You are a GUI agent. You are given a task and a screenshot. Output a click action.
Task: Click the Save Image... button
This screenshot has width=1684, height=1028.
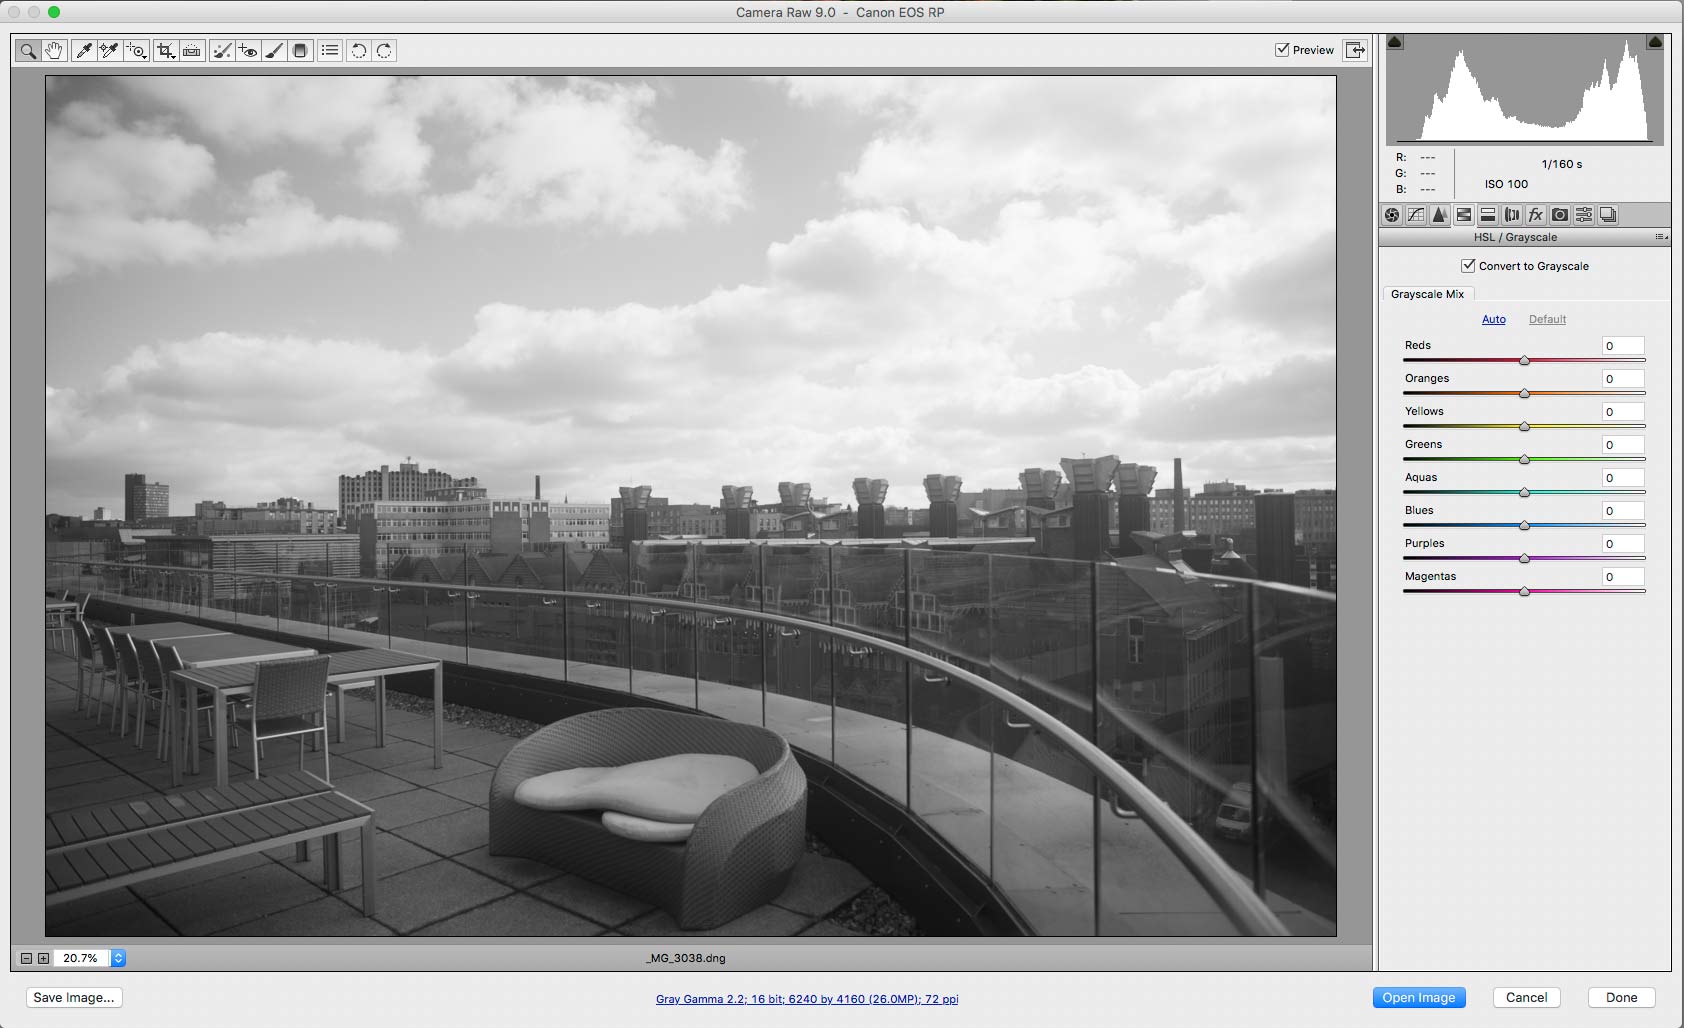(x=74, y=997)
